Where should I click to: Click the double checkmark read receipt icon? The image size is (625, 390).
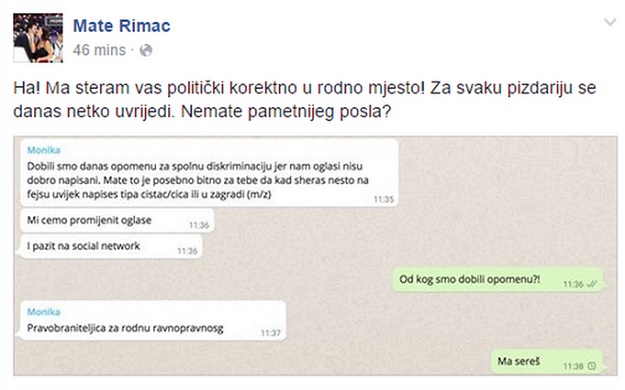pyautogui.click(x=592, y=284)
